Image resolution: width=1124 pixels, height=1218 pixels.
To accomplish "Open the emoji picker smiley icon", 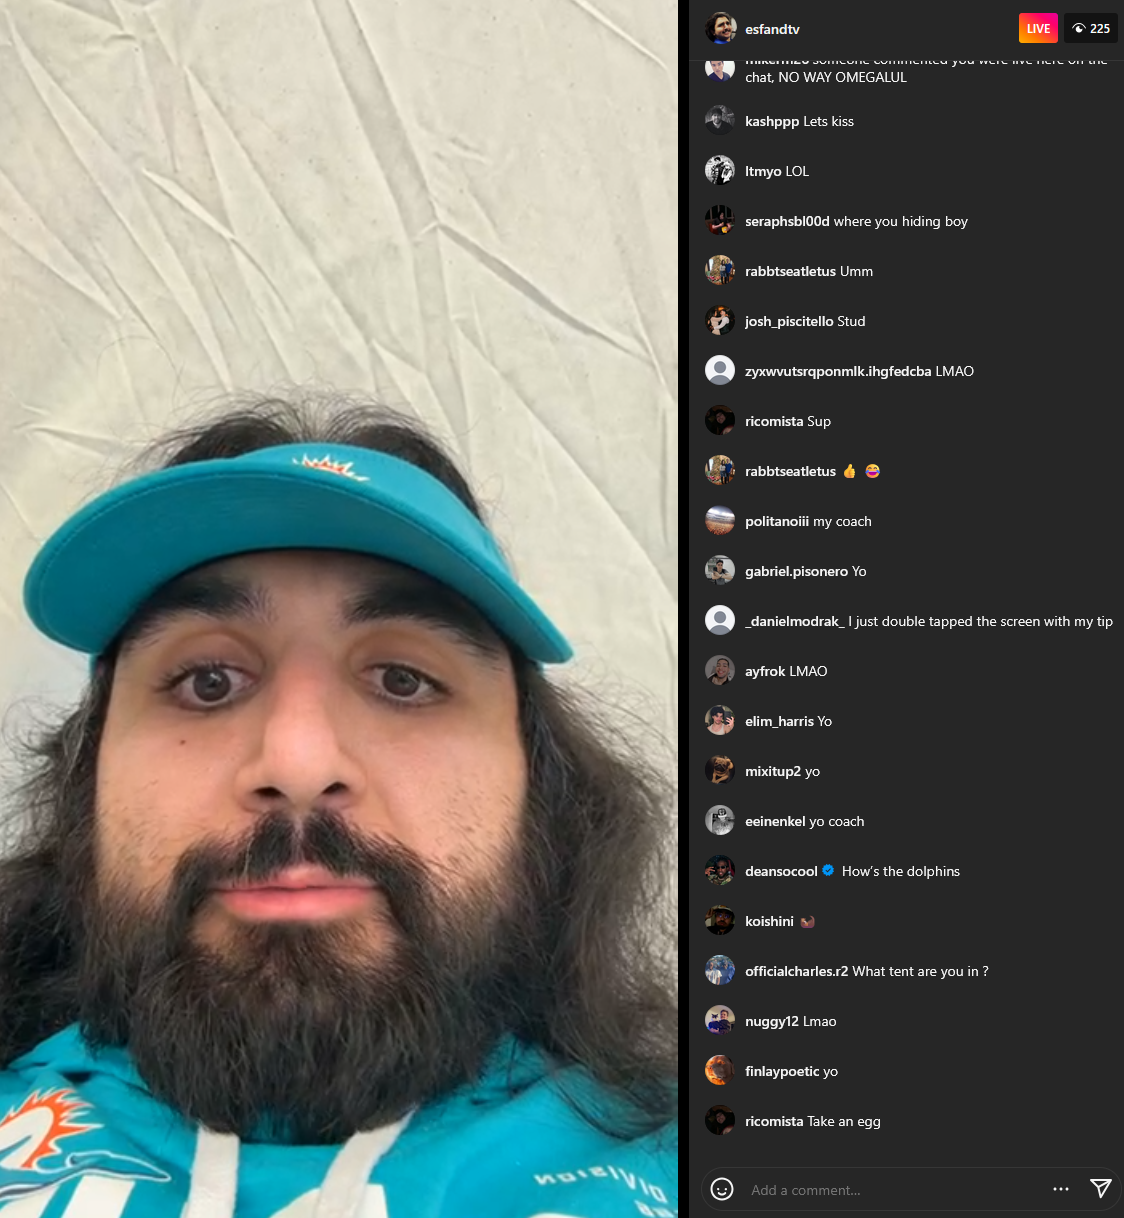I will pyautogui.click(x=721, y=1189).
